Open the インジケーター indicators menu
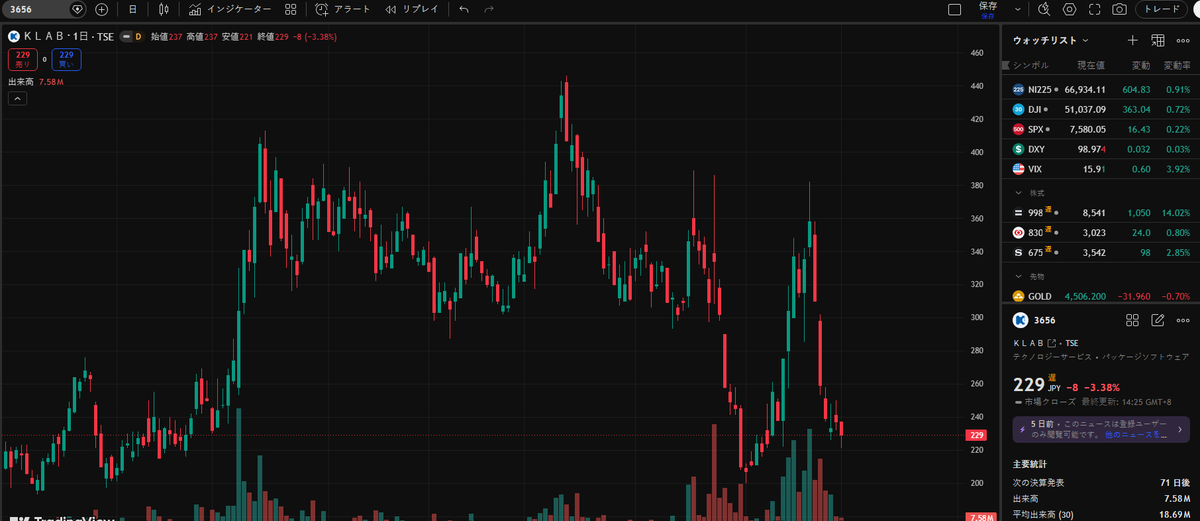Image resolution: width=1200 pixels, height=521 pixels. [230, 9]
